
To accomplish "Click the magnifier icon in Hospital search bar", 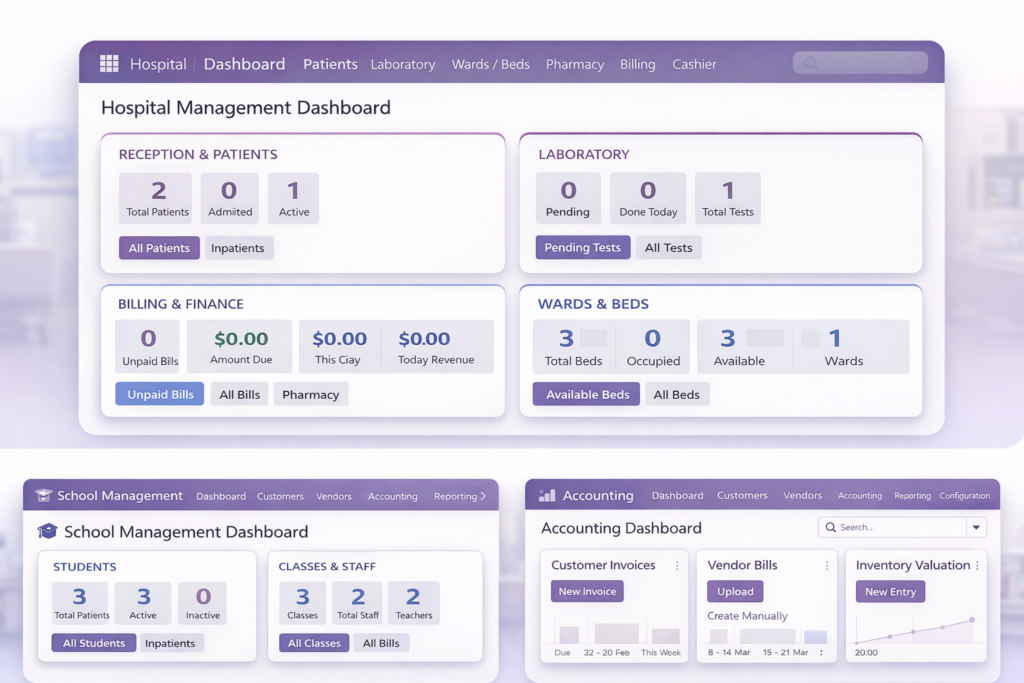I will [x=811, y=63].
